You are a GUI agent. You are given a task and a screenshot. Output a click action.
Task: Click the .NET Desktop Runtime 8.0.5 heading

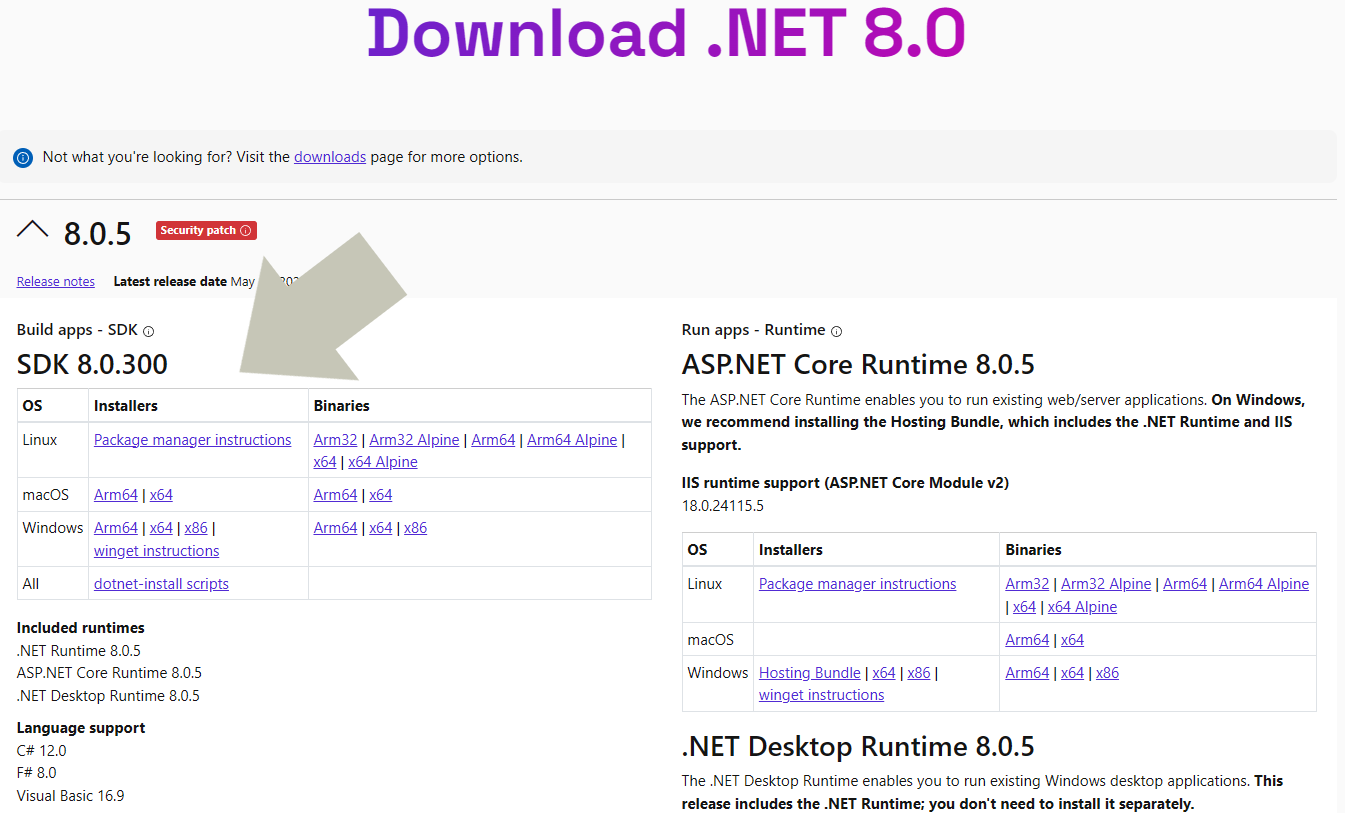[x=858, y=747]
